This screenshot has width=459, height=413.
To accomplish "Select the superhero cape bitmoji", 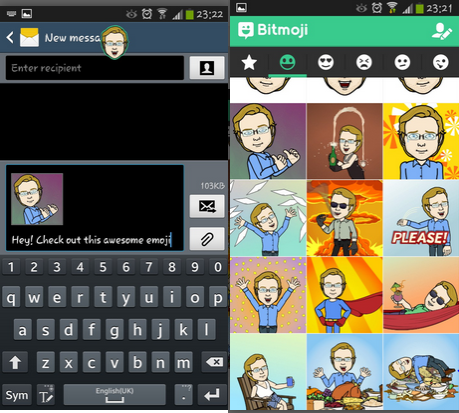I will point(345,295).
